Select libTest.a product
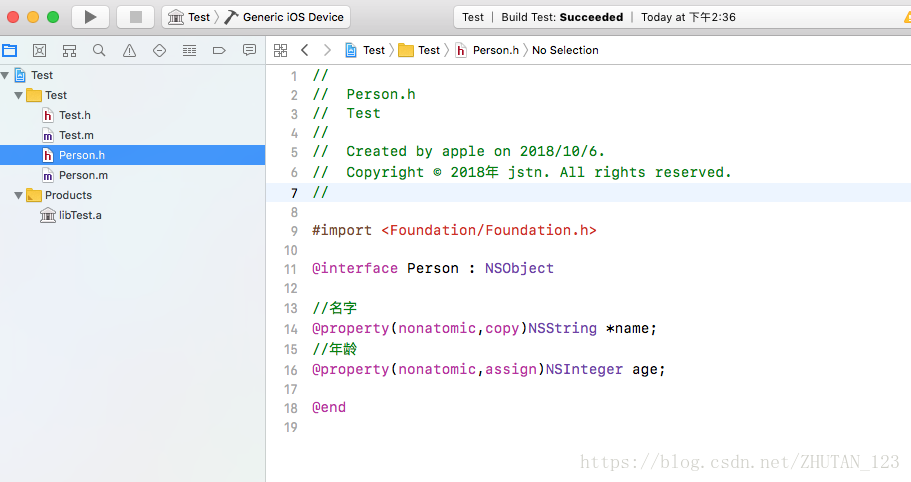The width and height of the screenshot is (911, 482). pos(132,215)
